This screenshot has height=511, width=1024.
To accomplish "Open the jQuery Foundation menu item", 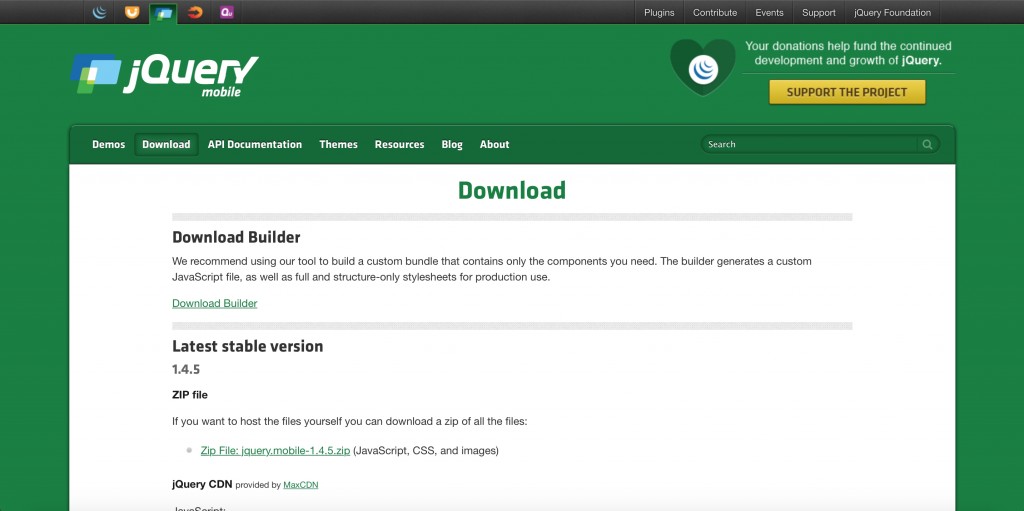I will pyautogui.click(x=892, y=12).
